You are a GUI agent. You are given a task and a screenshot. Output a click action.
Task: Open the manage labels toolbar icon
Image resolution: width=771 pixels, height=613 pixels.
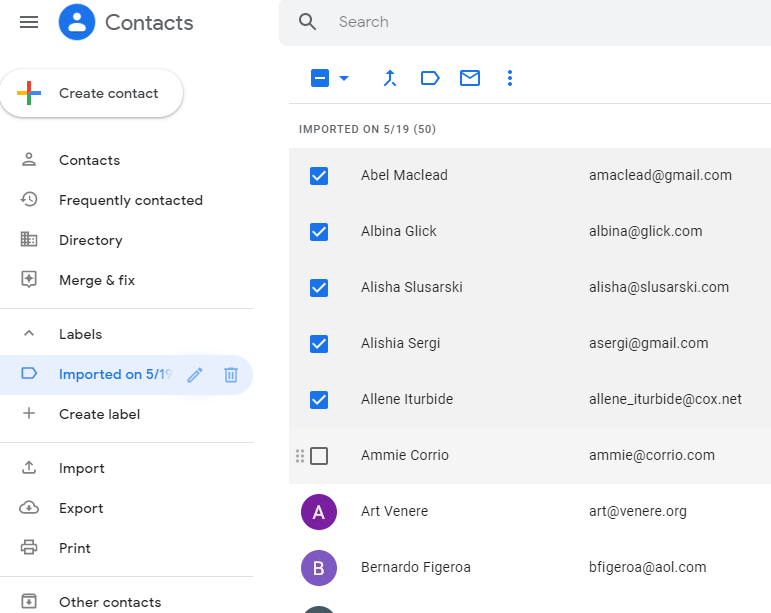click(430, 78)
